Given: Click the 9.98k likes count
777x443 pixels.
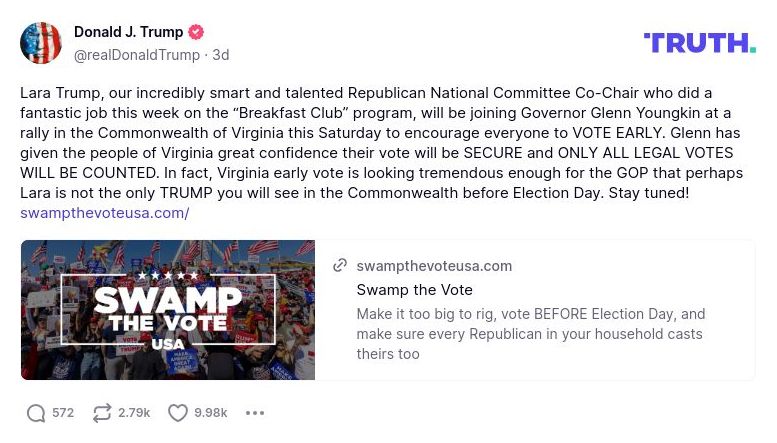Looking at the screenshot, I should coord(211,413).
